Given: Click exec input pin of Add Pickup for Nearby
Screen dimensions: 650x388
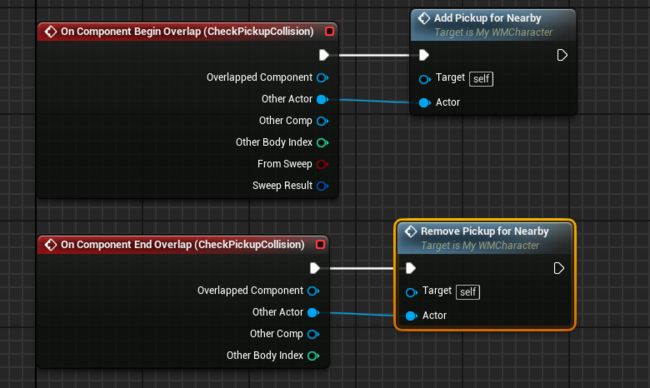Looking at the screenshot, I should click(x=424, y=55).
